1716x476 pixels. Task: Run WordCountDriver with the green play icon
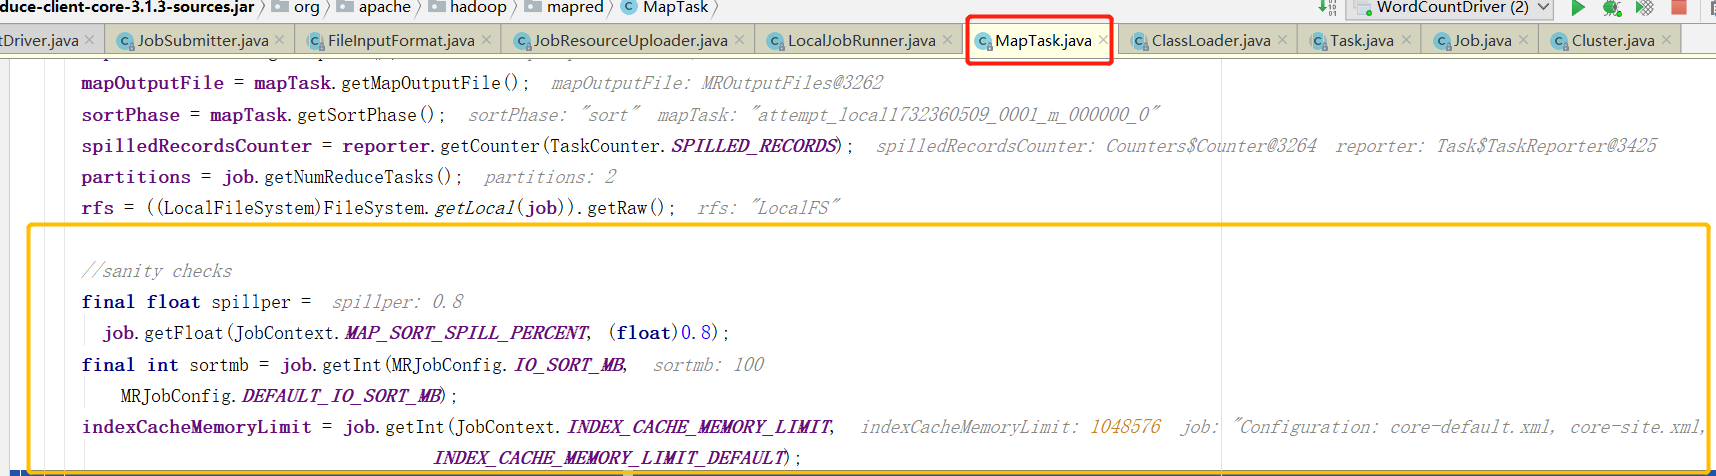pos(1578,8)
